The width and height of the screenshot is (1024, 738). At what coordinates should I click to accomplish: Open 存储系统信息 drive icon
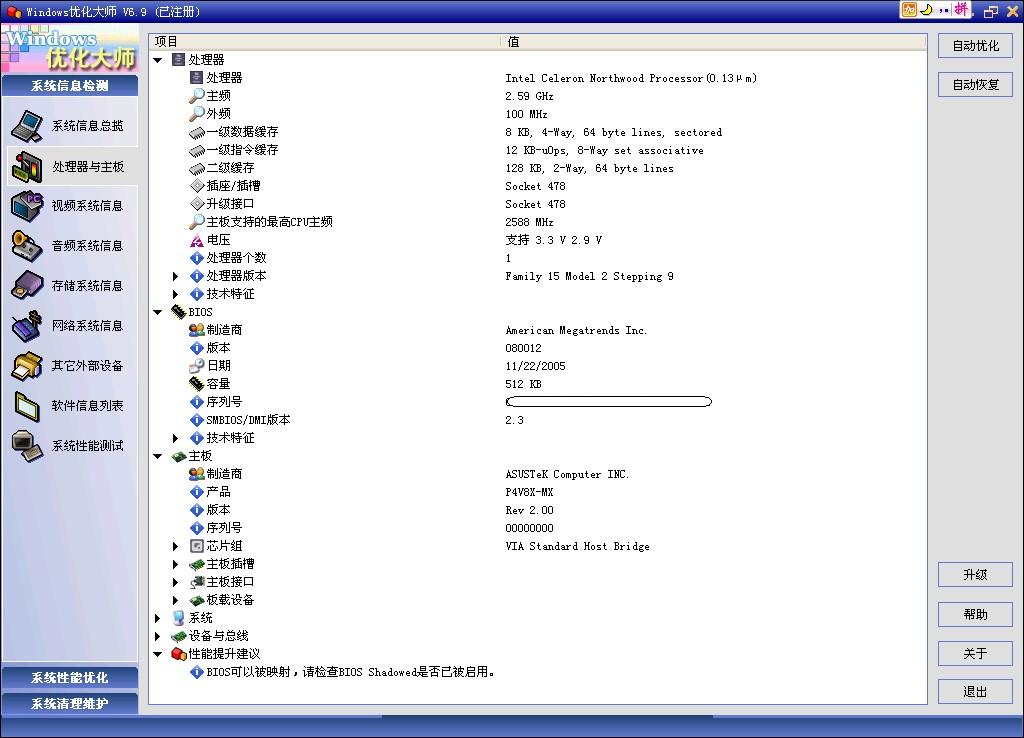[x=27, y=285]
